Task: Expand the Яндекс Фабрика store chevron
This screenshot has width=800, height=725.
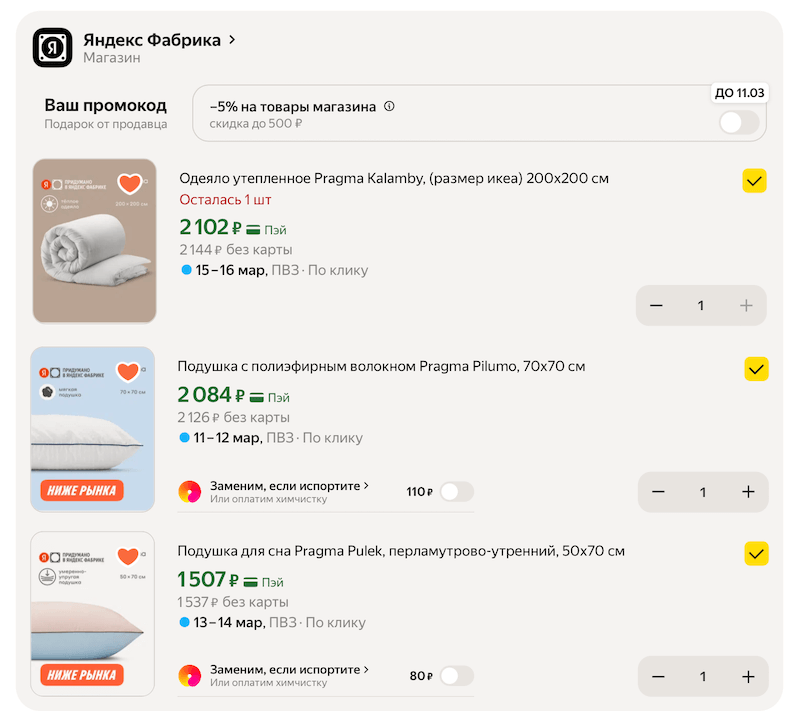Action: tap(232, 39)
